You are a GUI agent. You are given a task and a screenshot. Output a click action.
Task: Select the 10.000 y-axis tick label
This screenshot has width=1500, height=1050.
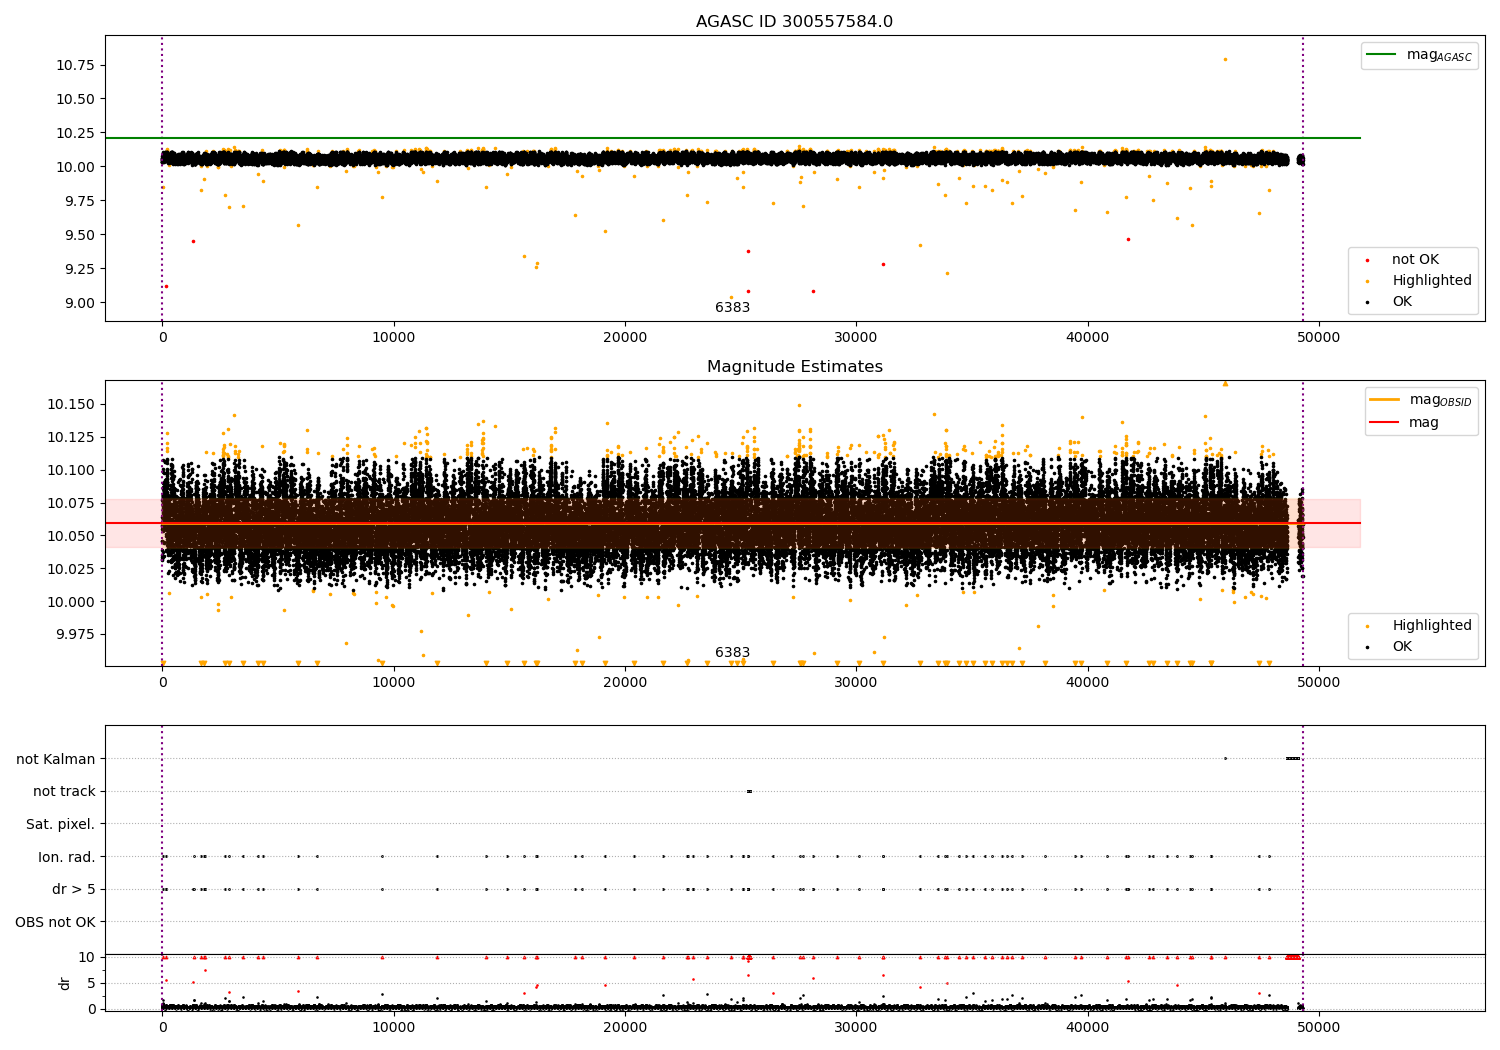click(x=71, y=602)
